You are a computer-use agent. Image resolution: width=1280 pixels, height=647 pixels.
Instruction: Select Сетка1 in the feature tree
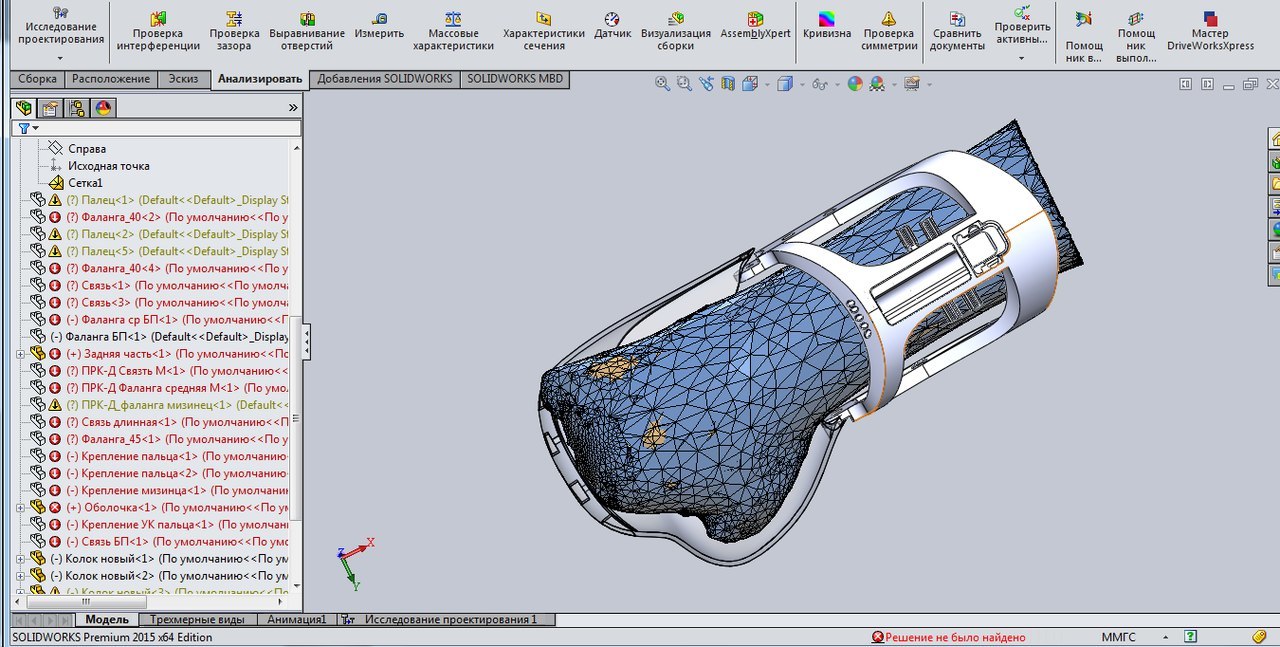[85, 183]
